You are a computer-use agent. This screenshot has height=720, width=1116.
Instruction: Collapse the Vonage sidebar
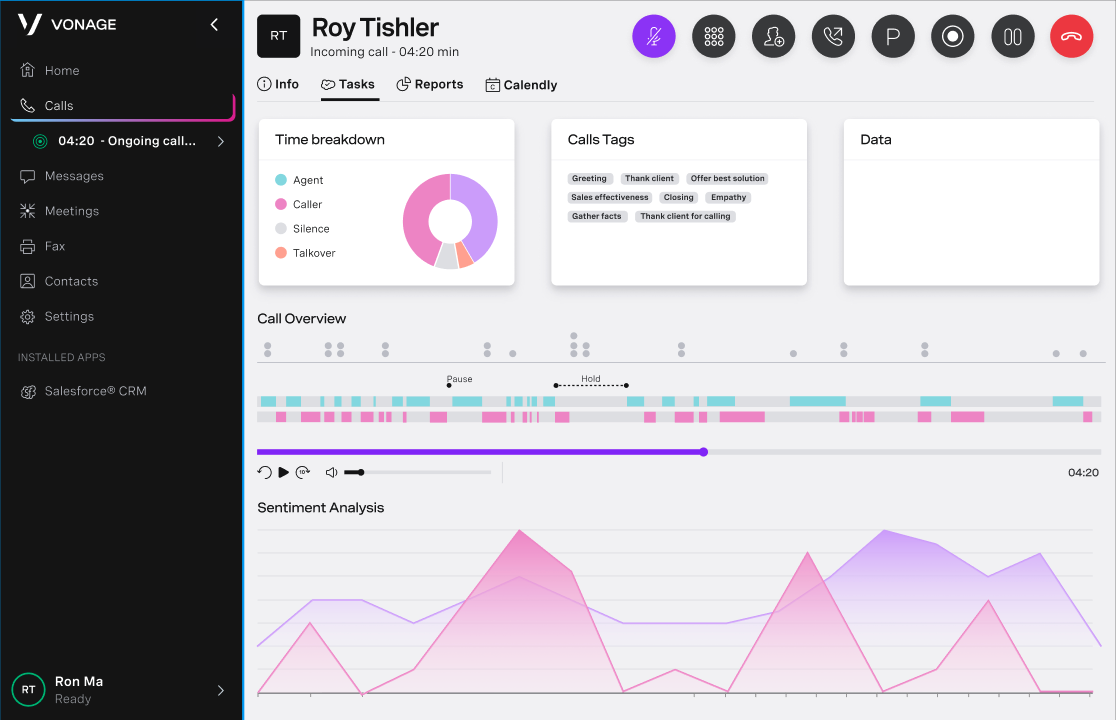click(214, 25)
